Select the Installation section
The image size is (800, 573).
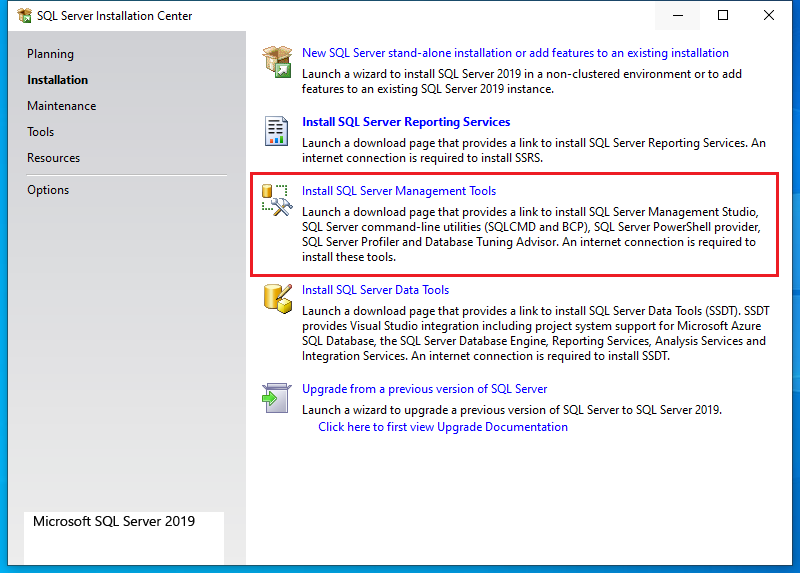coord(58,80)
